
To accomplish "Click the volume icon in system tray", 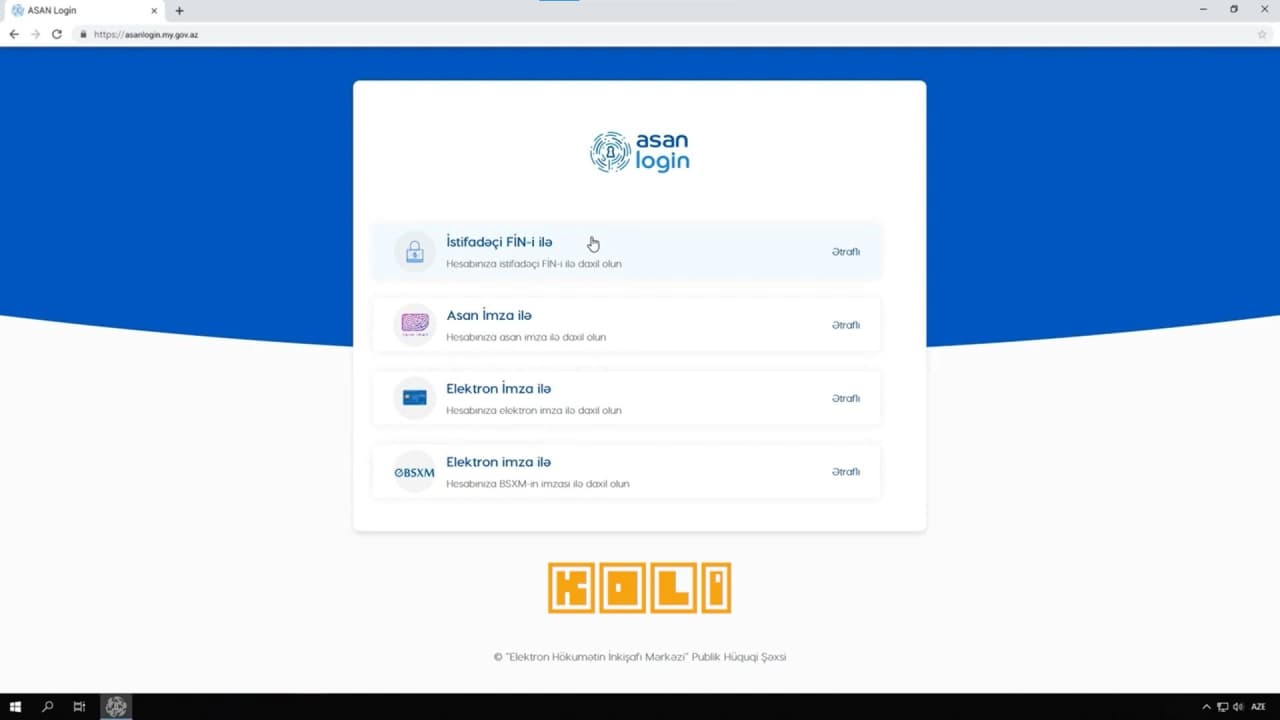I will 1238,707.
